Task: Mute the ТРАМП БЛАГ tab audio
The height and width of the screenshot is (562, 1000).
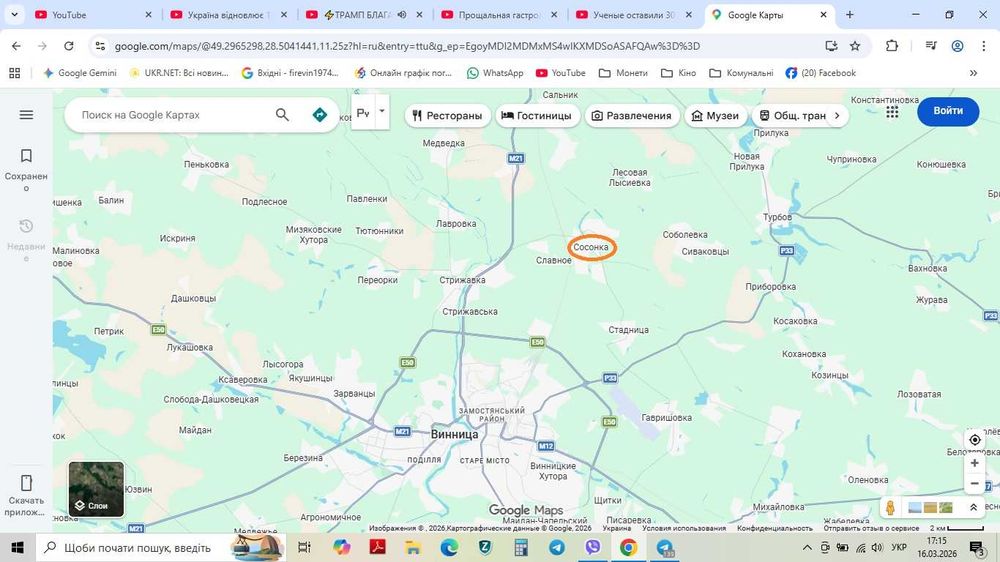Action: point(402,15)
